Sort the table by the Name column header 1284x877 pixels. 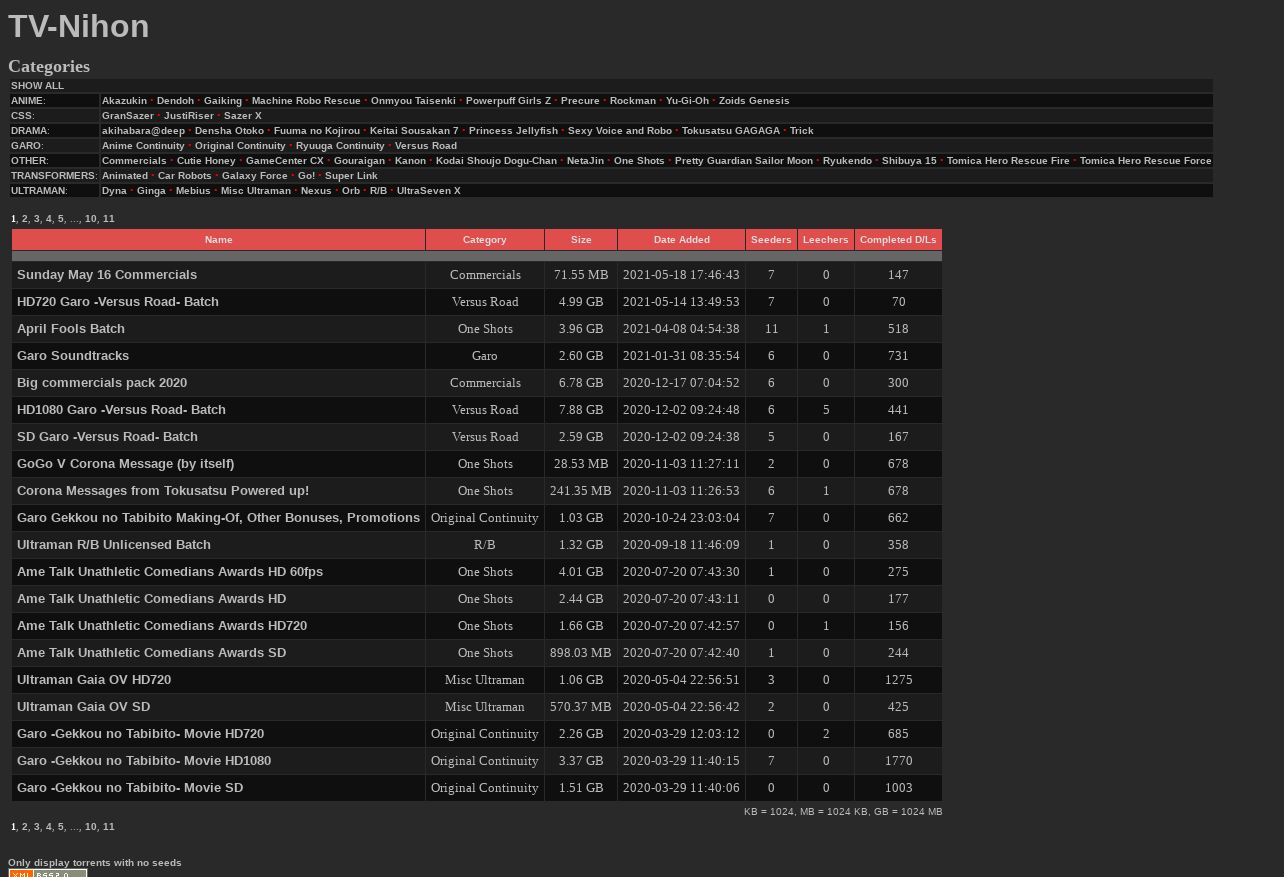218,240
